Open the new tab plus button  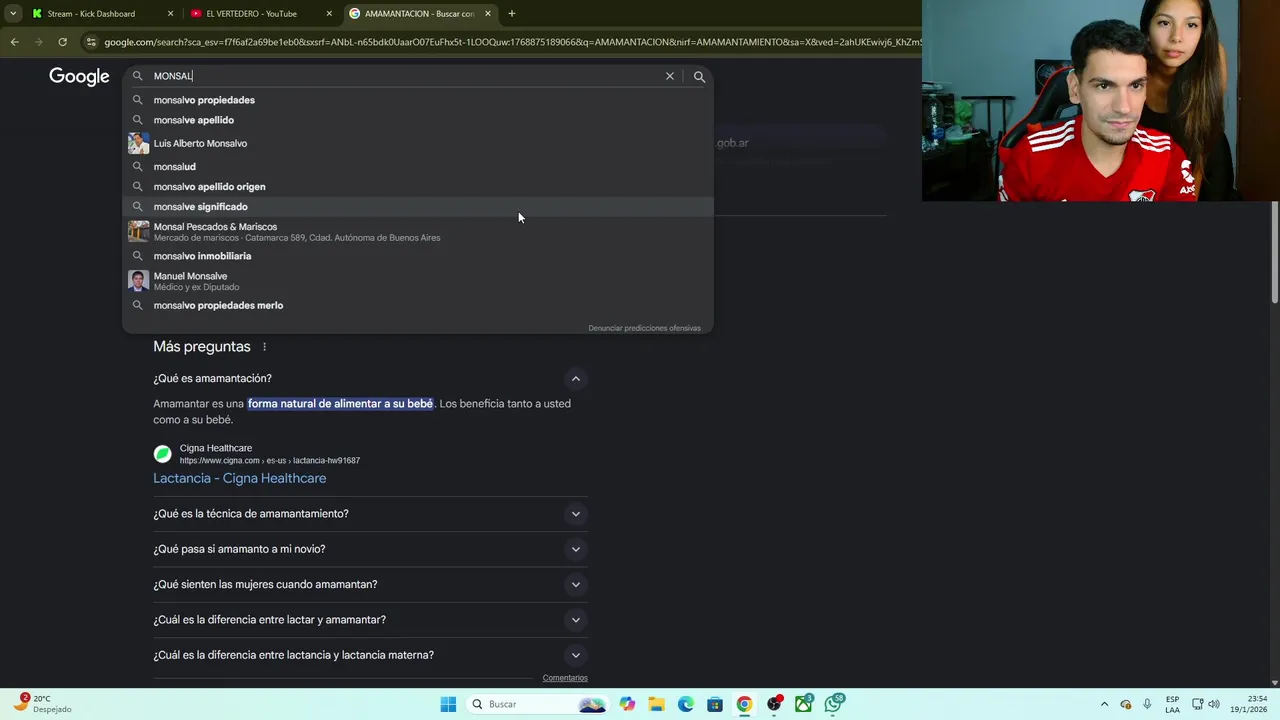click(x=511, y=14)
